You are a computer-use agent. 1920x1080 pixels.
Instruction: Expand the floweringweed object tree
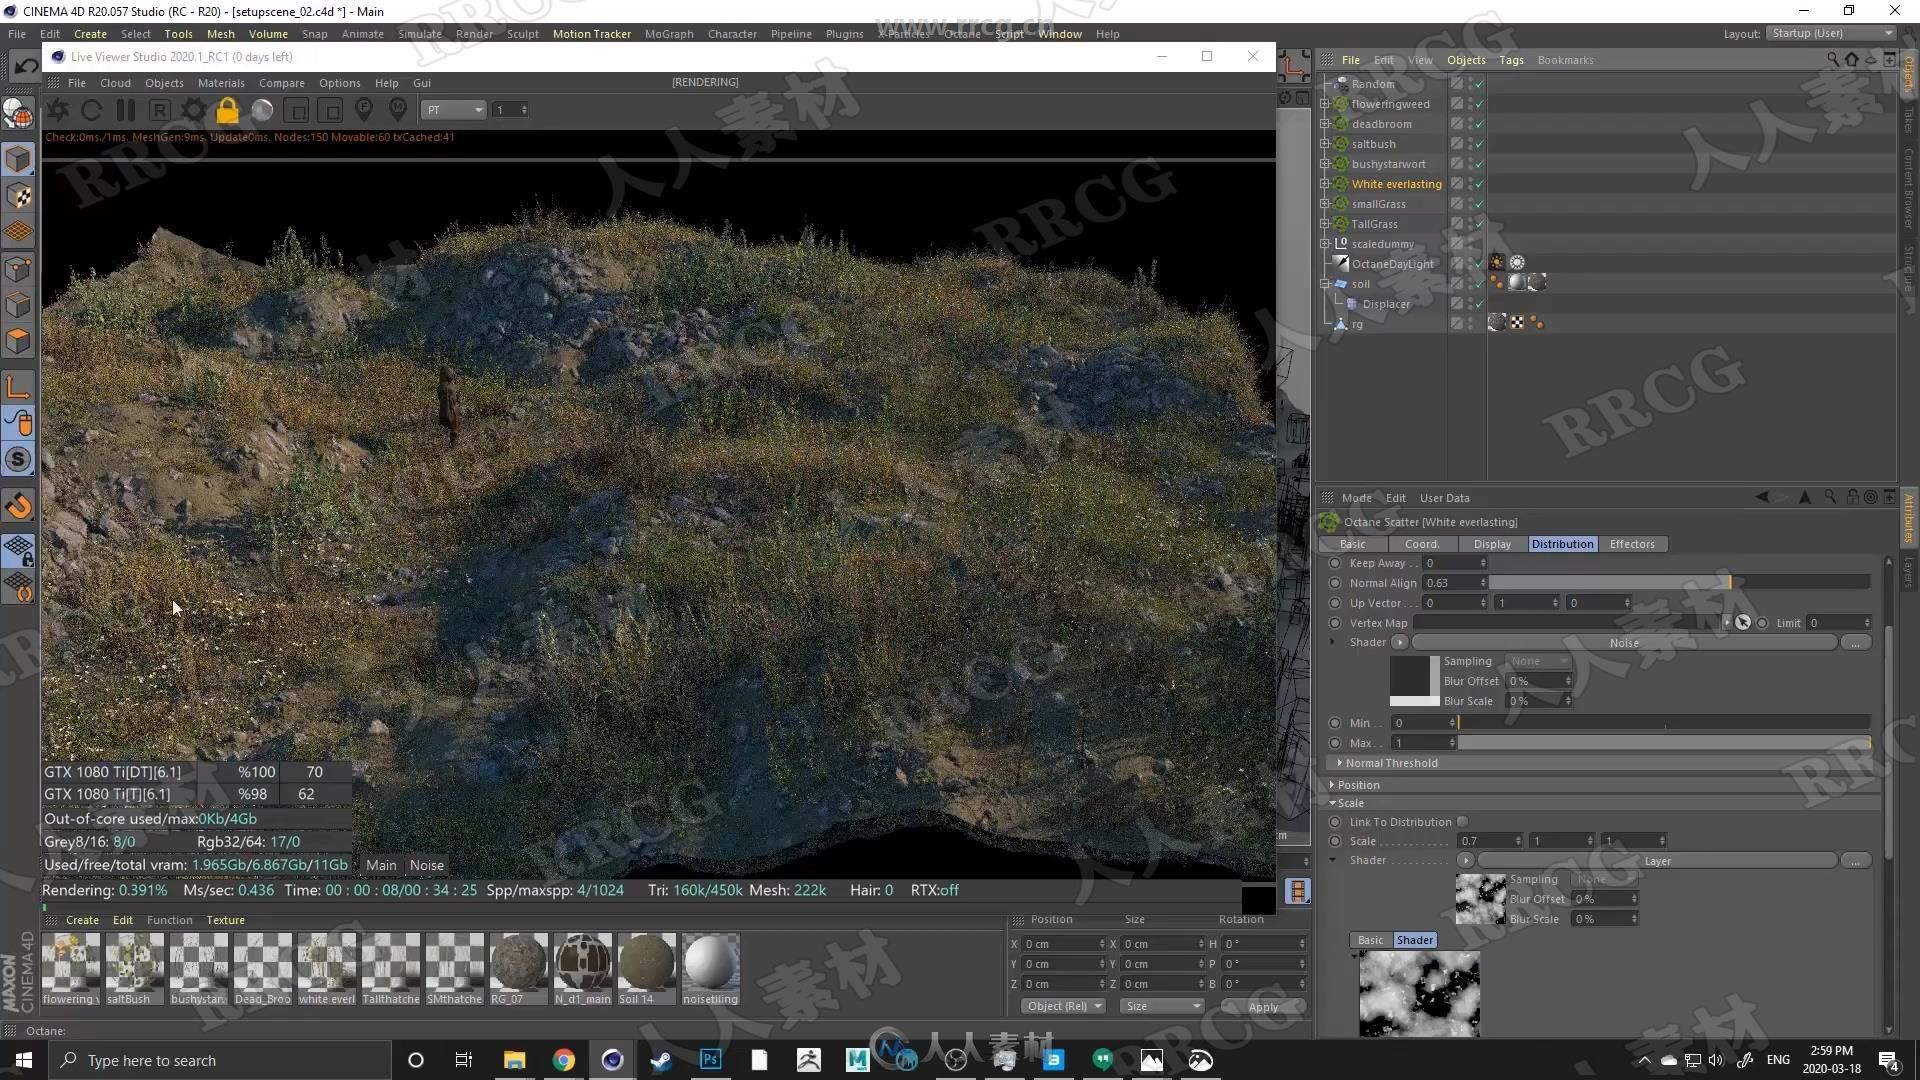(x=1325, y=104)
